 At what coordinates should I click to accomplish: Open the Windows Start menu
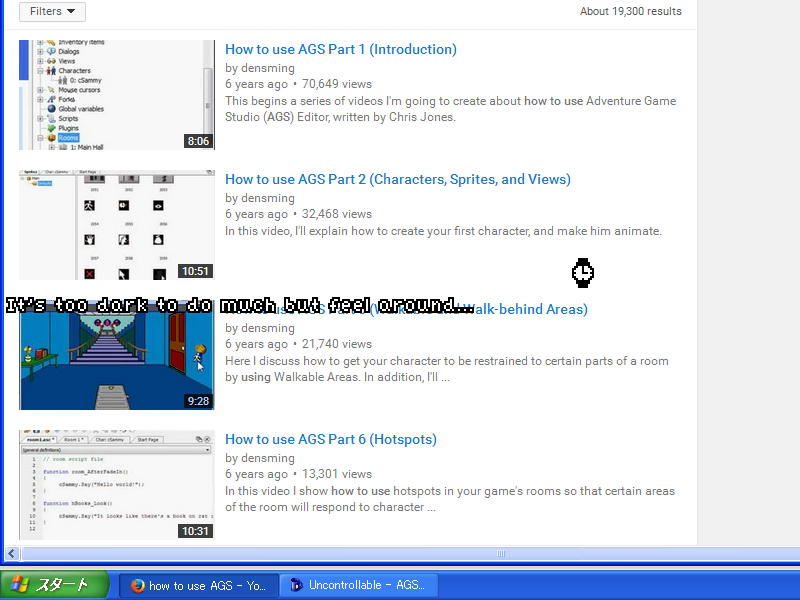(x=55, y=585)
